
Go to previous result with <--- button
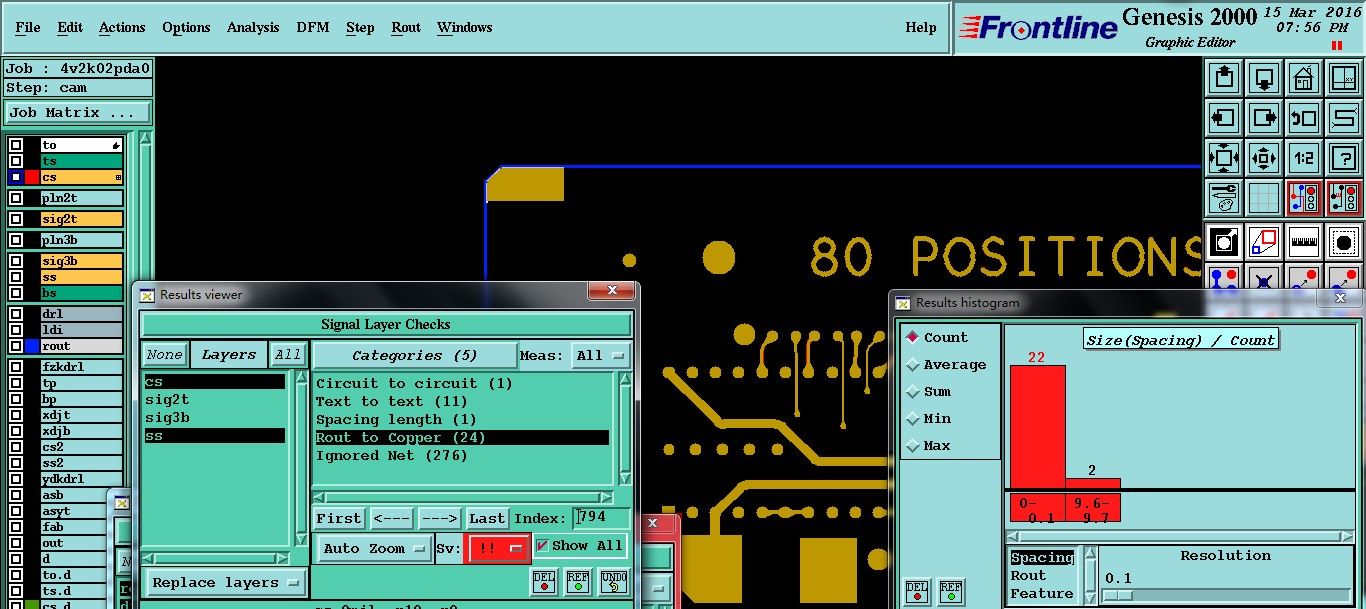(x=391, y=518)
